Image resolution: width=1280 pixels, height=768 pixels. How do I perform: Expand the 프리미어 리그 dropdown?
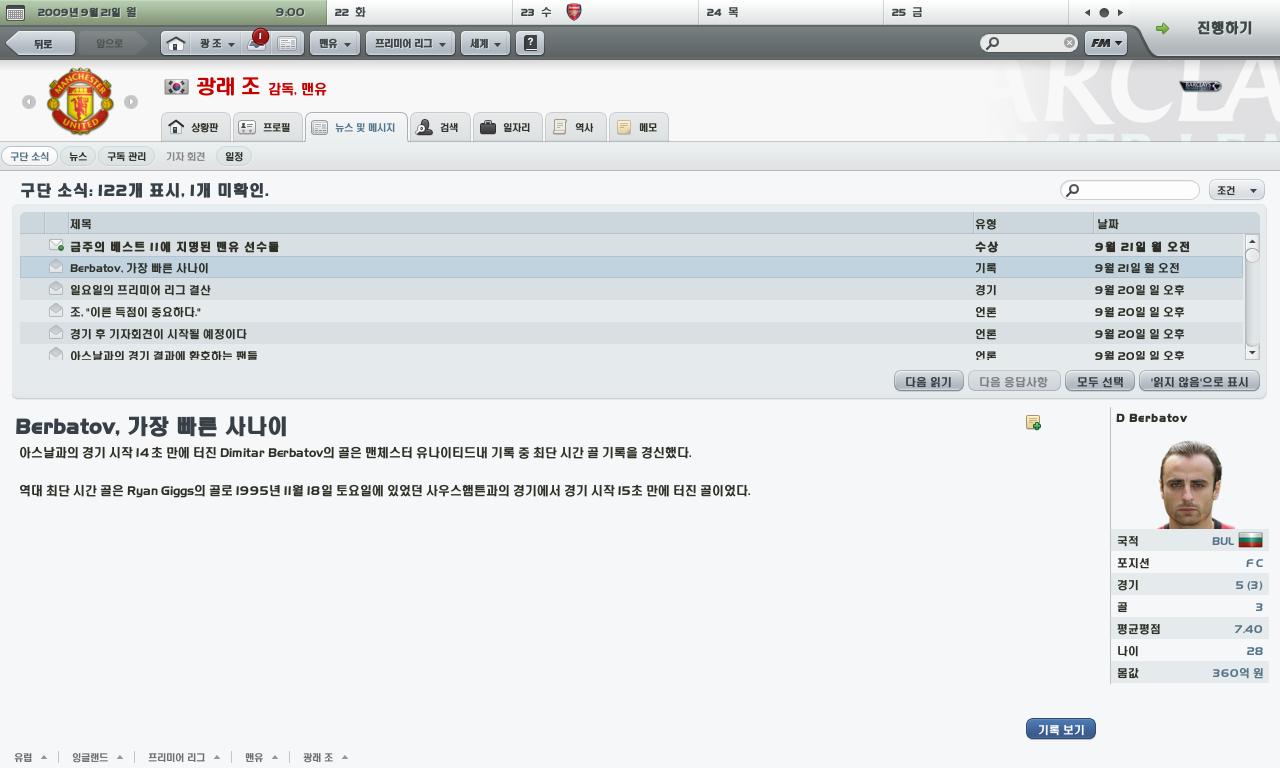[x=410, y=44]
